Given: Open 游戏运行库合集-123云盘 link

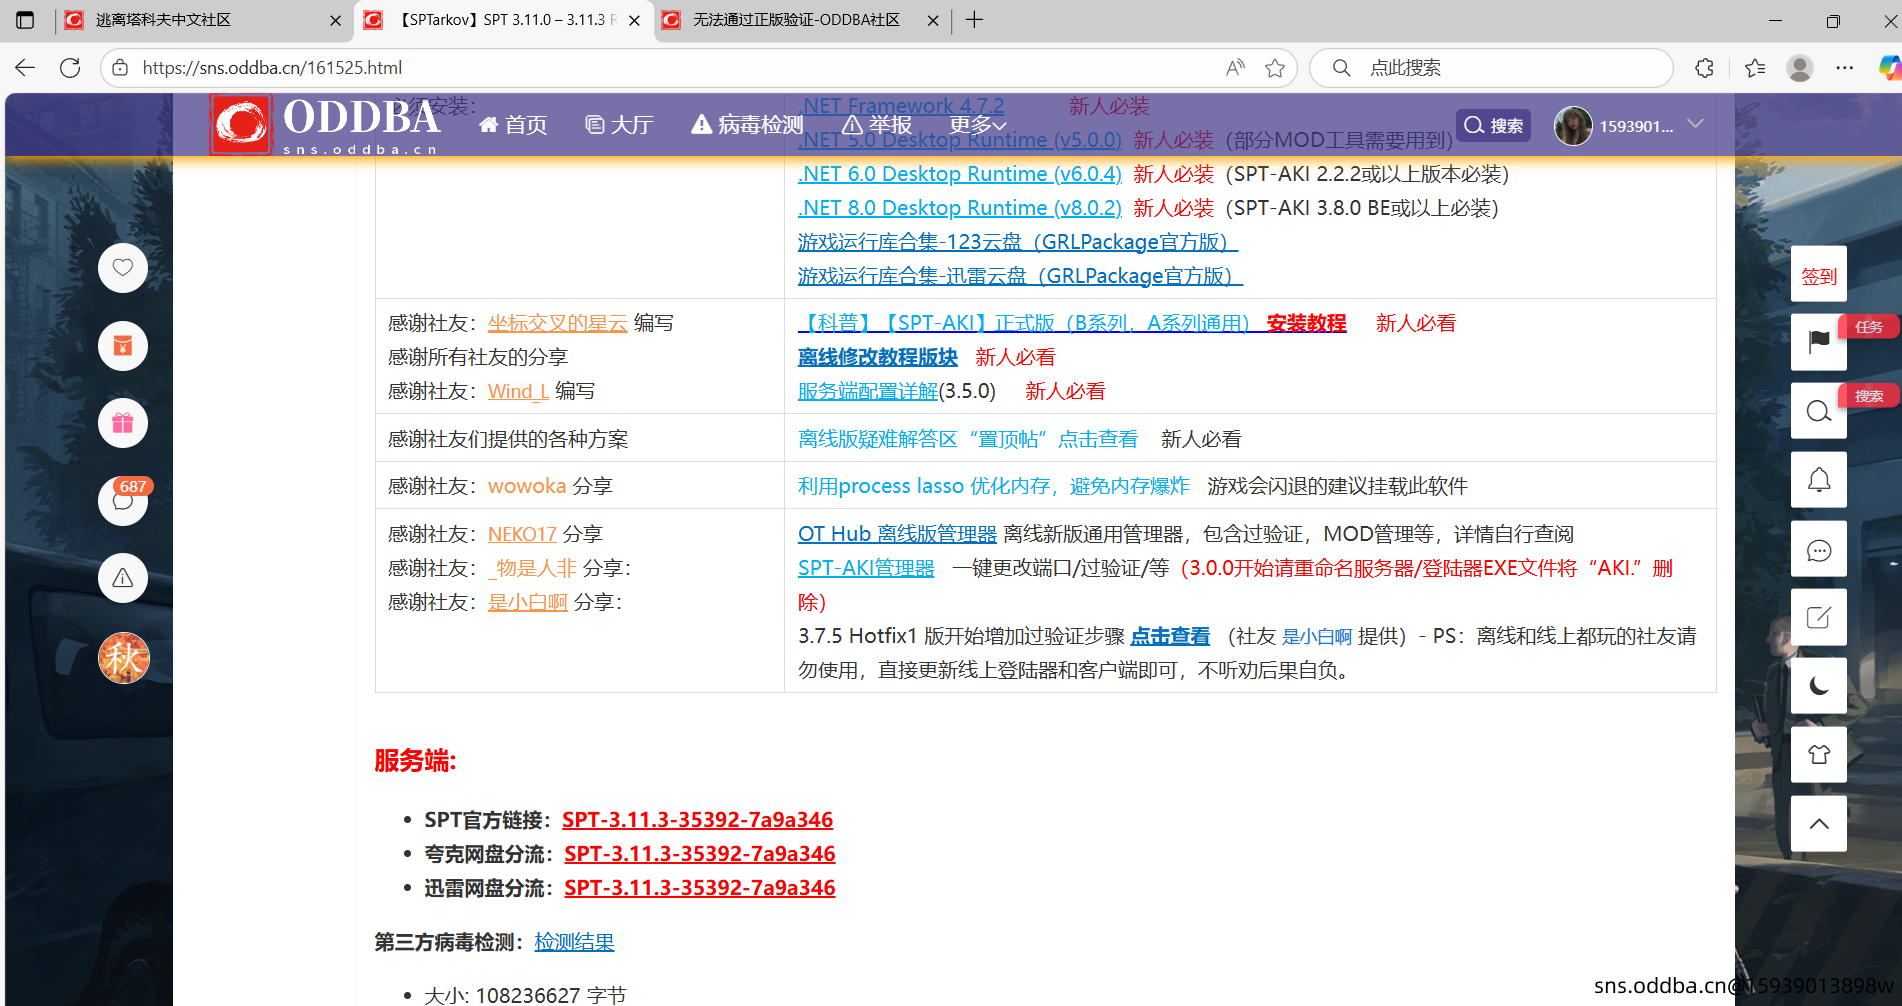Looking at the screenshot, I should (x=1018, y=242).
